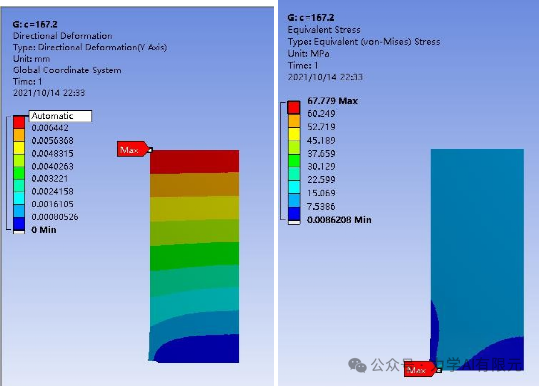The height and width of the screenshot is (387, 540).
Task: Click the green swatch beside 0.003221
Action: tap(19, 173)
